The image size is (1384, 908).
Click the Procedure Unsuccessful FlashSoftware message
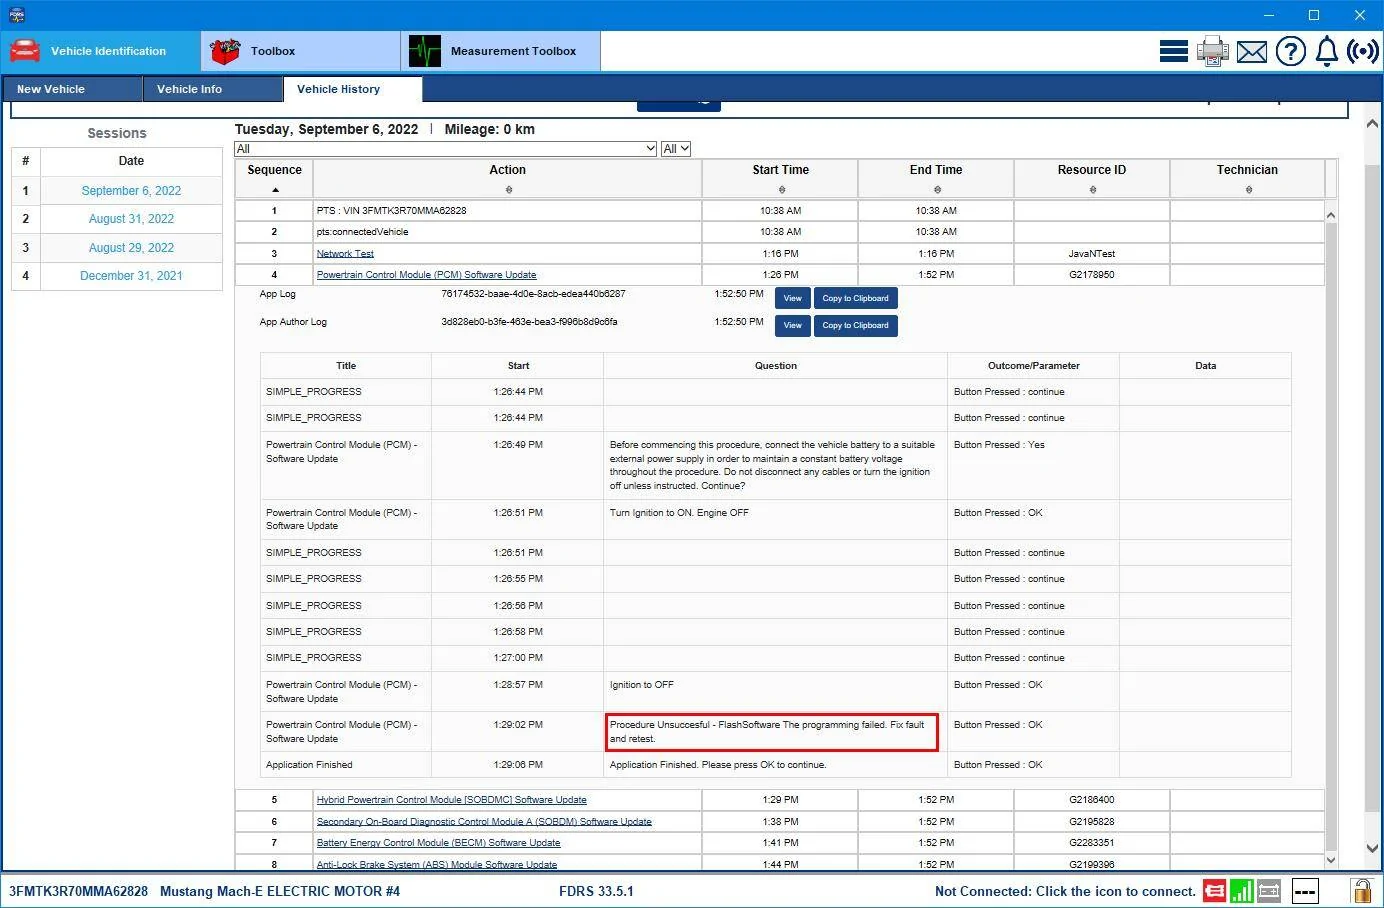coord(772,732)
